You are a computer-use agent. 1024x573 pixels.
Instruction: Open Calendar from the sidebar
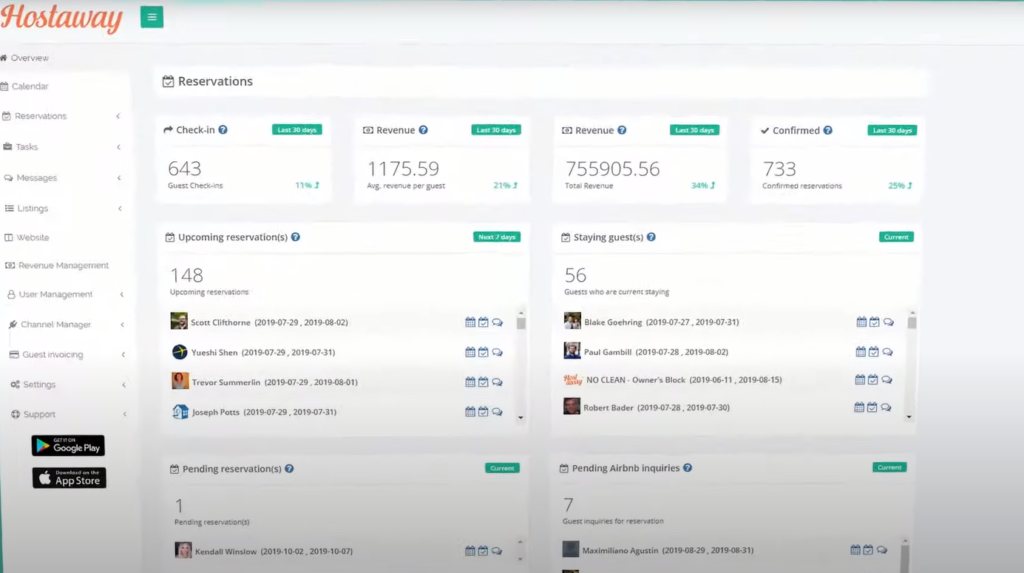(x=30, y=87)
